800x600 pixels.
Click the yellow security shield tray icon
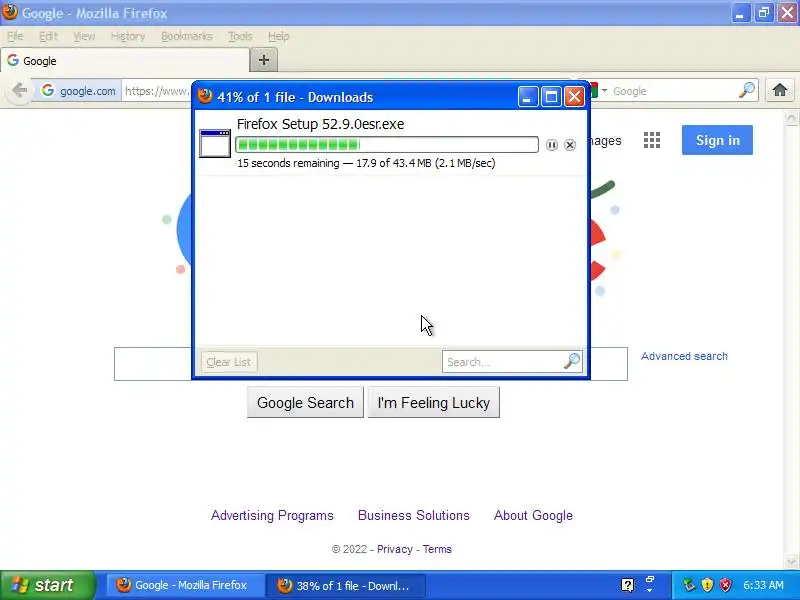point(707,585)
